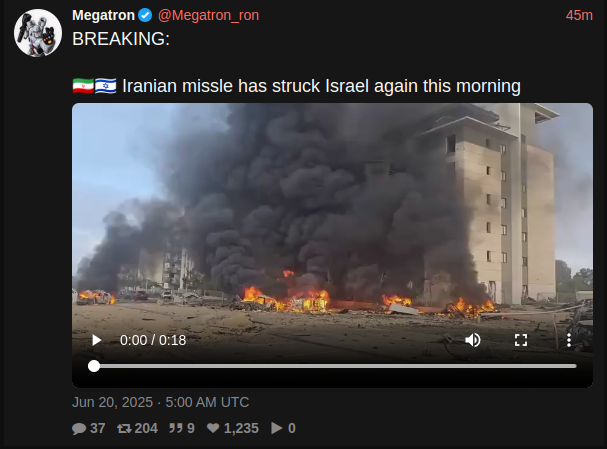607x449 pixels.
Task: Open the Megatron profile avatar
Action: (38, 33)
